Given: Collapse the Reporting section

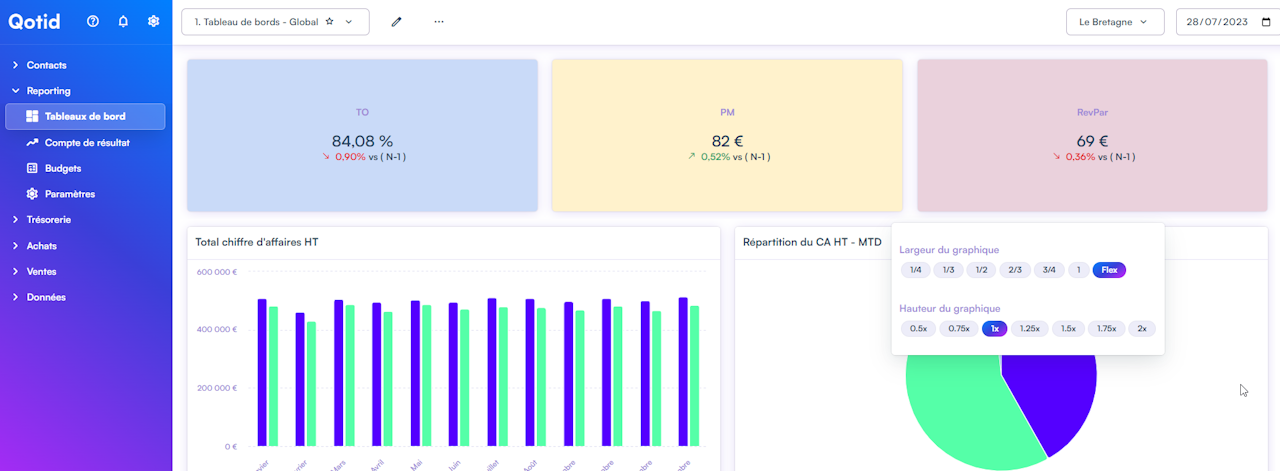Looking at the screenshot, I should (x=48, y=91).
